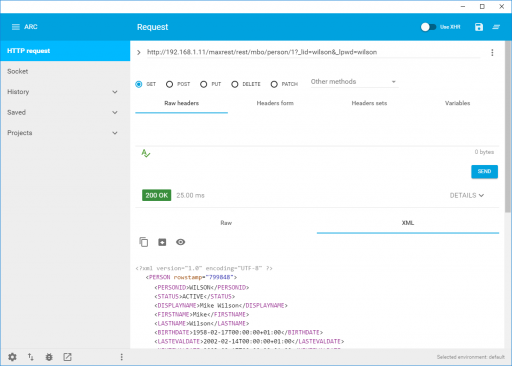Select the POST method radio button
This screenshot has height=366, width=512.
(169, 84)
